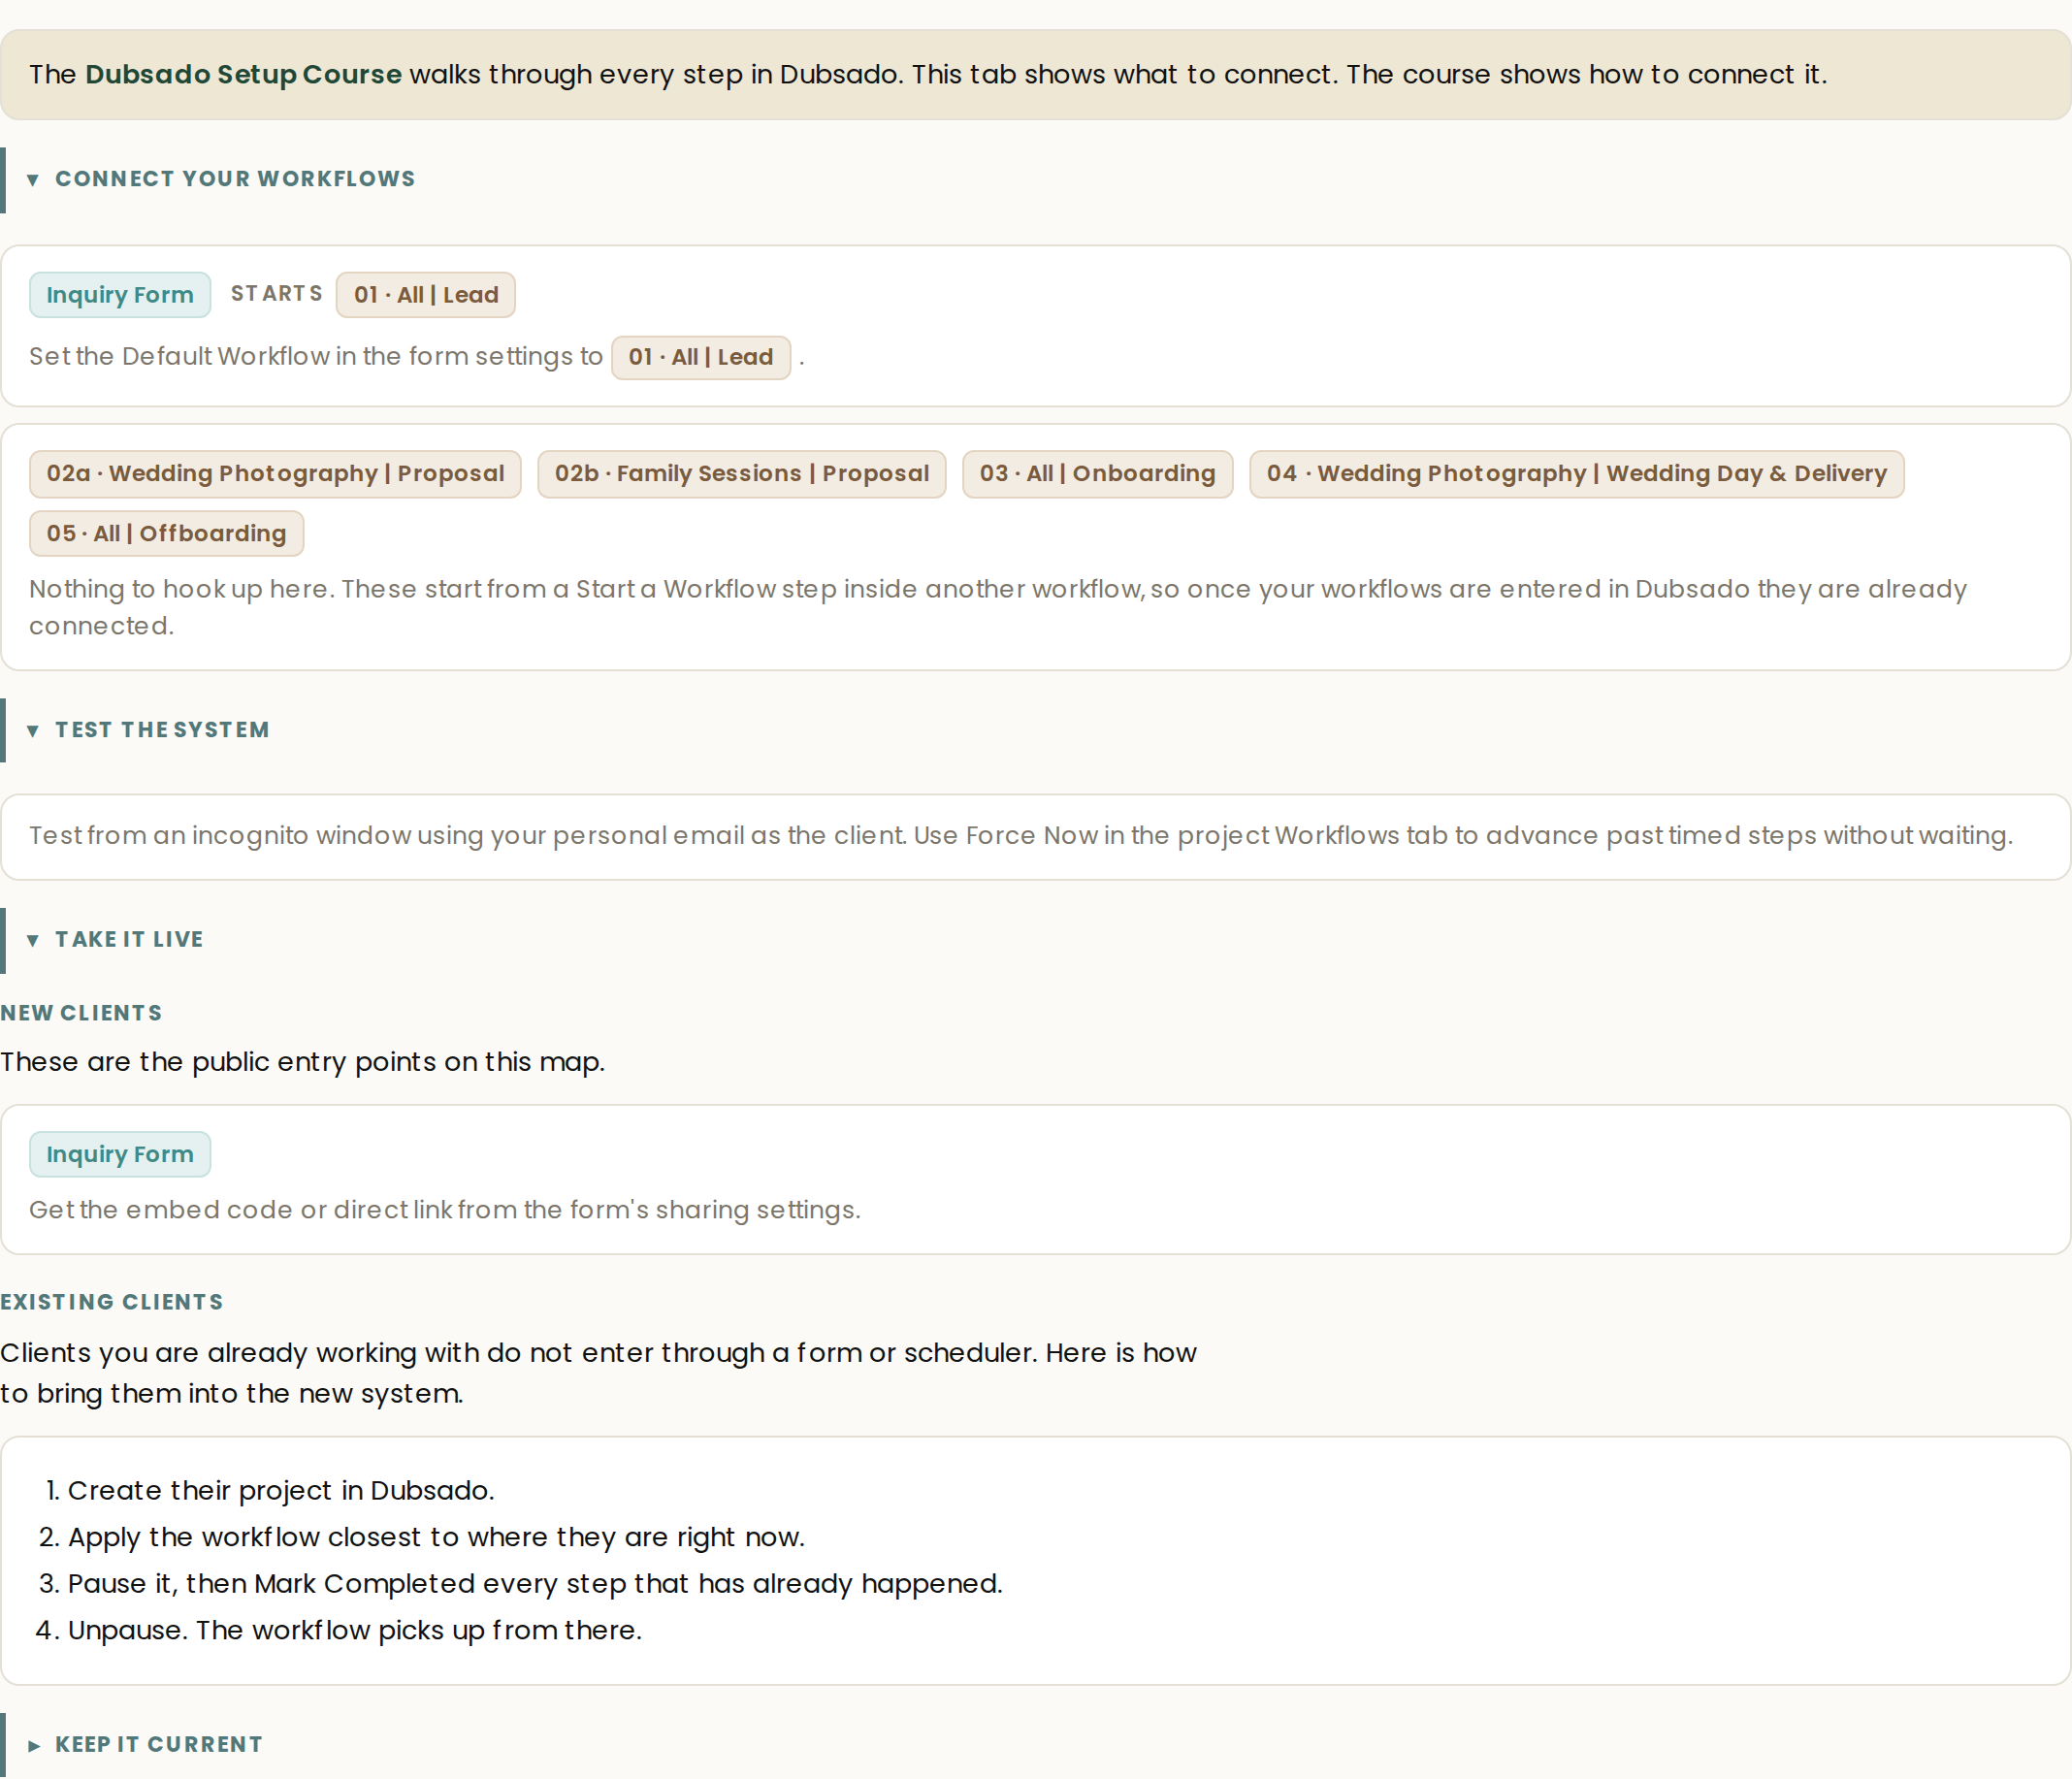Collapse the Take It Live section
The width and height of the screenshot is (2072, 1779).
click(33, 940)
